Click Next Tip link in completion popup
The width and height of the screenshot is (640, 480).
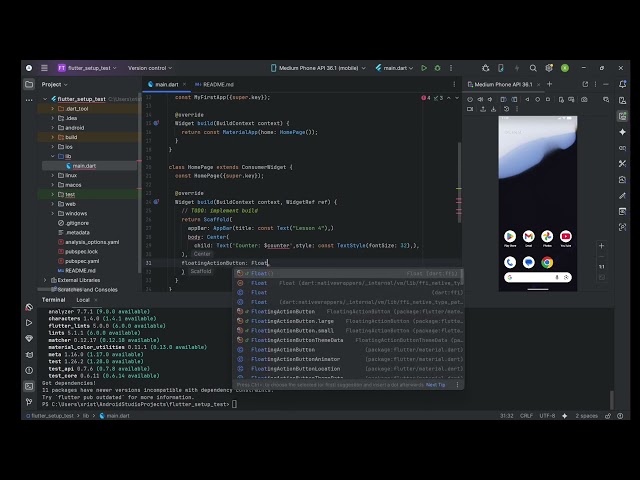coord(436,385)
